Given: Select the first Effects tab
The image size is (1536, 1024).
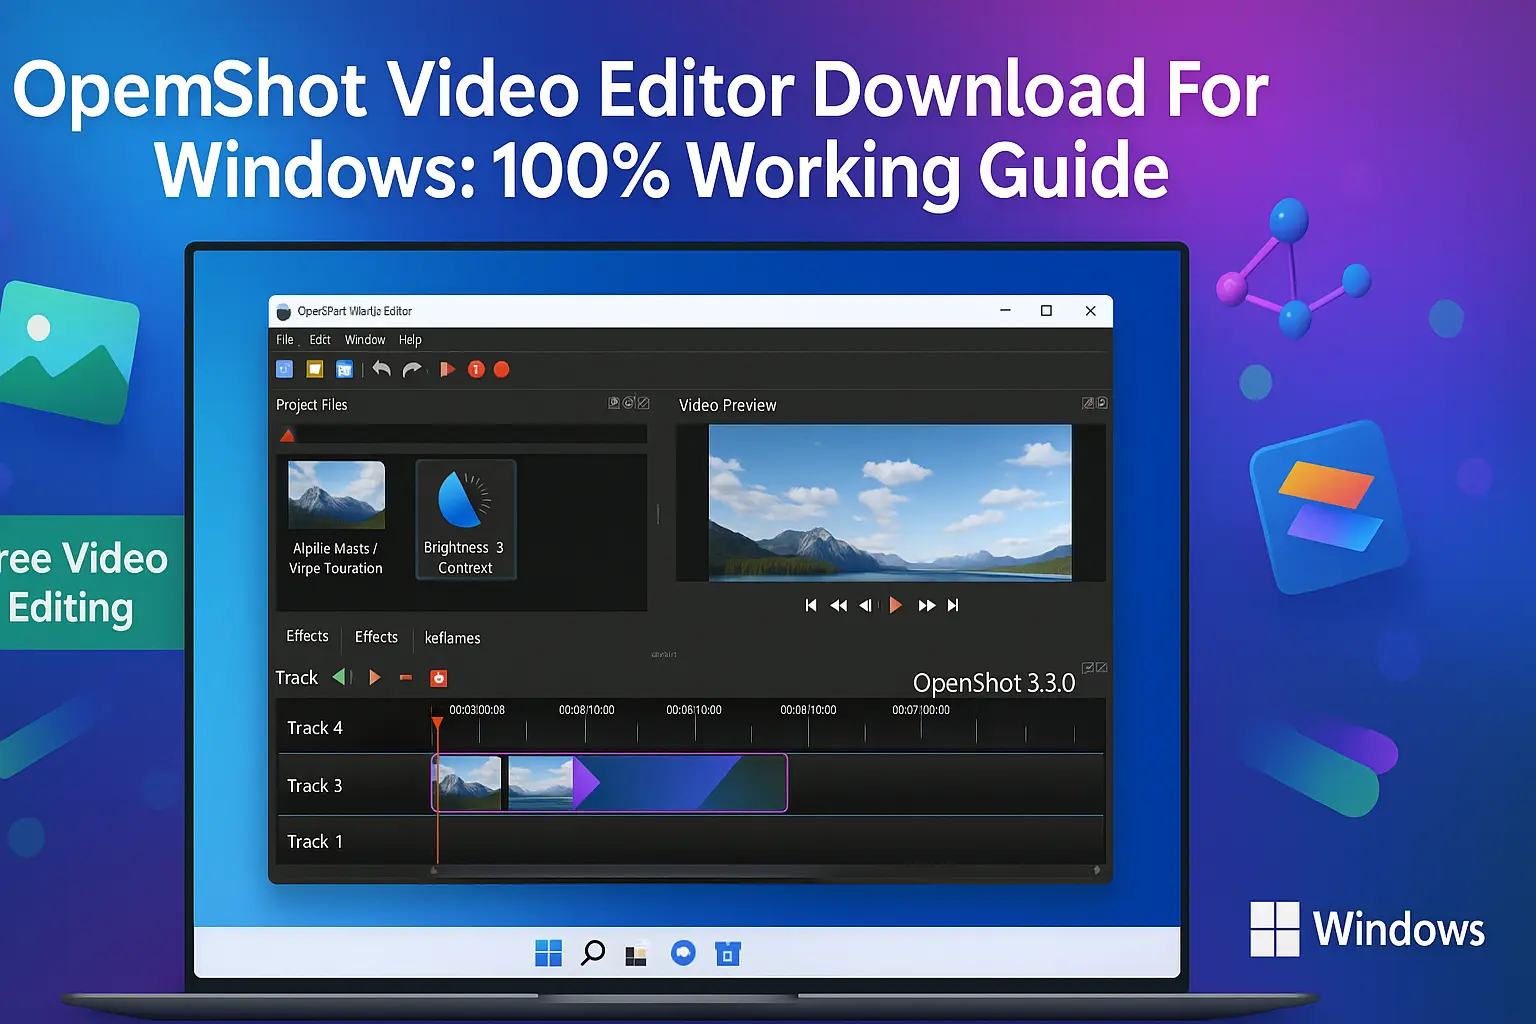Looking at the screenshot, I should pos(307,636).
